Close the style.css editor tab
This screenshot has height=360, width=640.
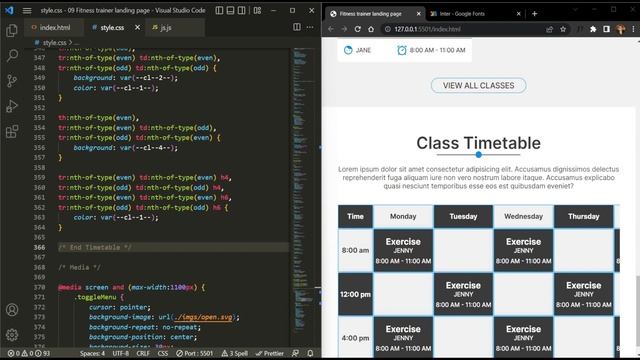click(138, 27)
